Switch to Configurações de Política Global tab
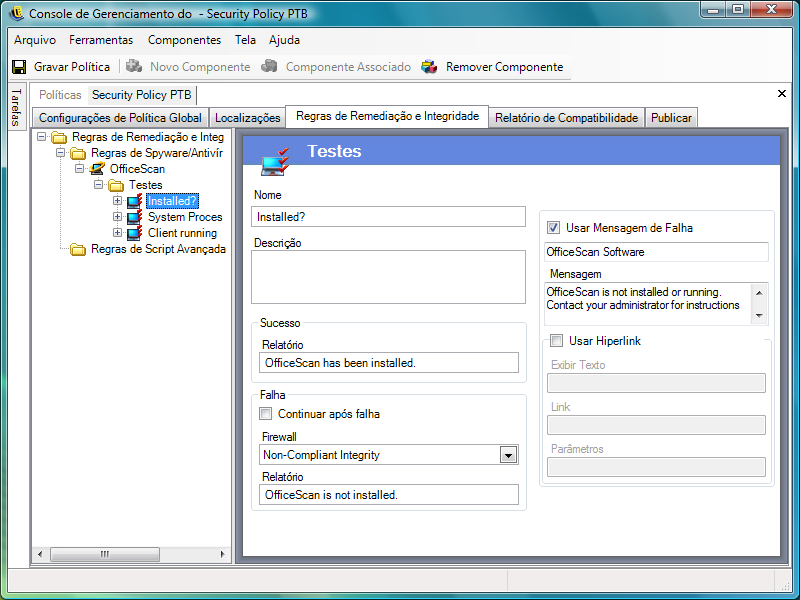Image resolution: width=800 pixels, height=600 pixels. coord(120,118)
